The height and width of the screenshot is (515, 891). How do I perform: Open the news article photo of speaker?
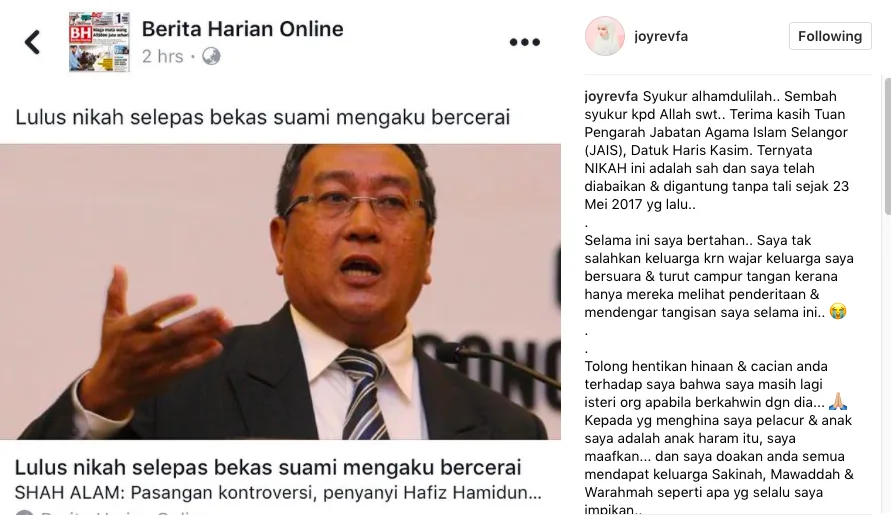[x=280, y=292]
